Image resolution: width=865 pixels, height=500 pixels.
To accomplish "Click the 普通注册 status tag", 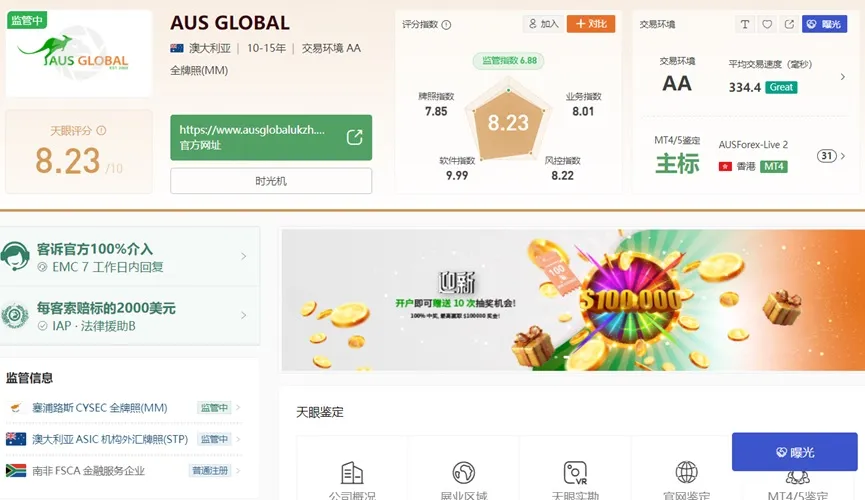I will pos(210,471).
